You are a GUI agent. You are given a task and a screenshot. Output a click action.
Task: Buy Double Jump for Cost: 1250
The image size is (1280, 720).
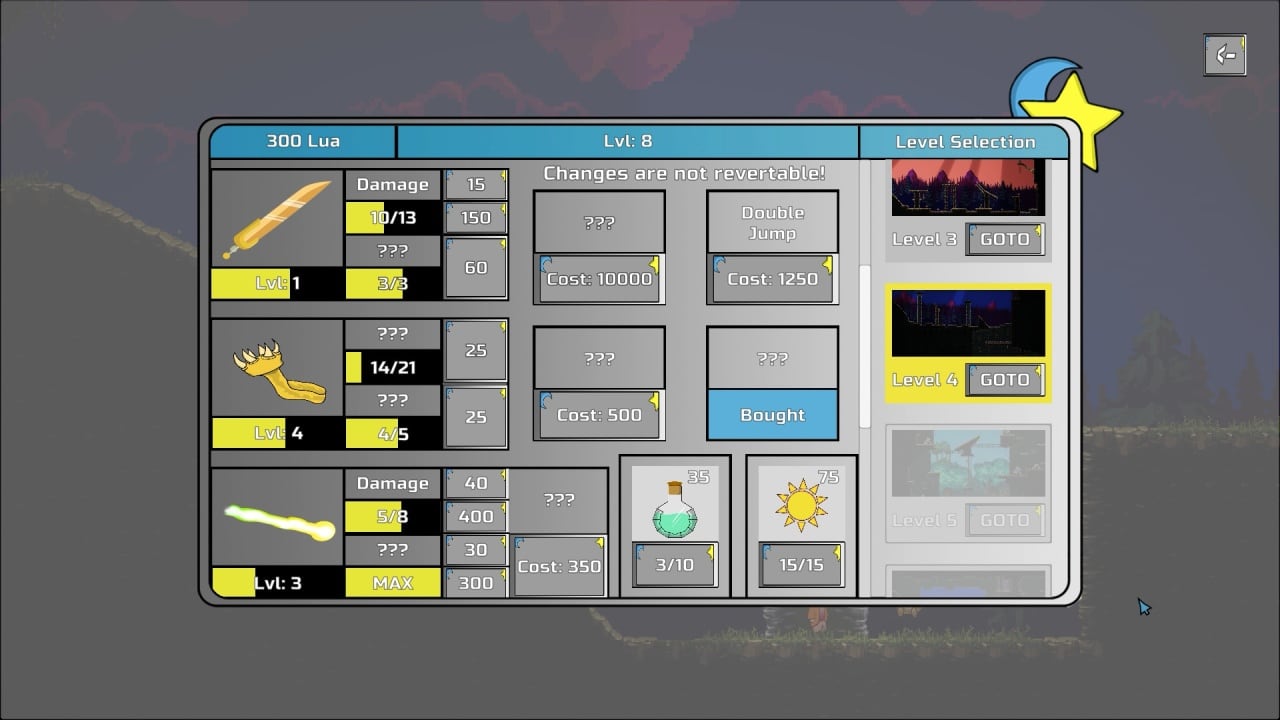click(x=772, y=279)
